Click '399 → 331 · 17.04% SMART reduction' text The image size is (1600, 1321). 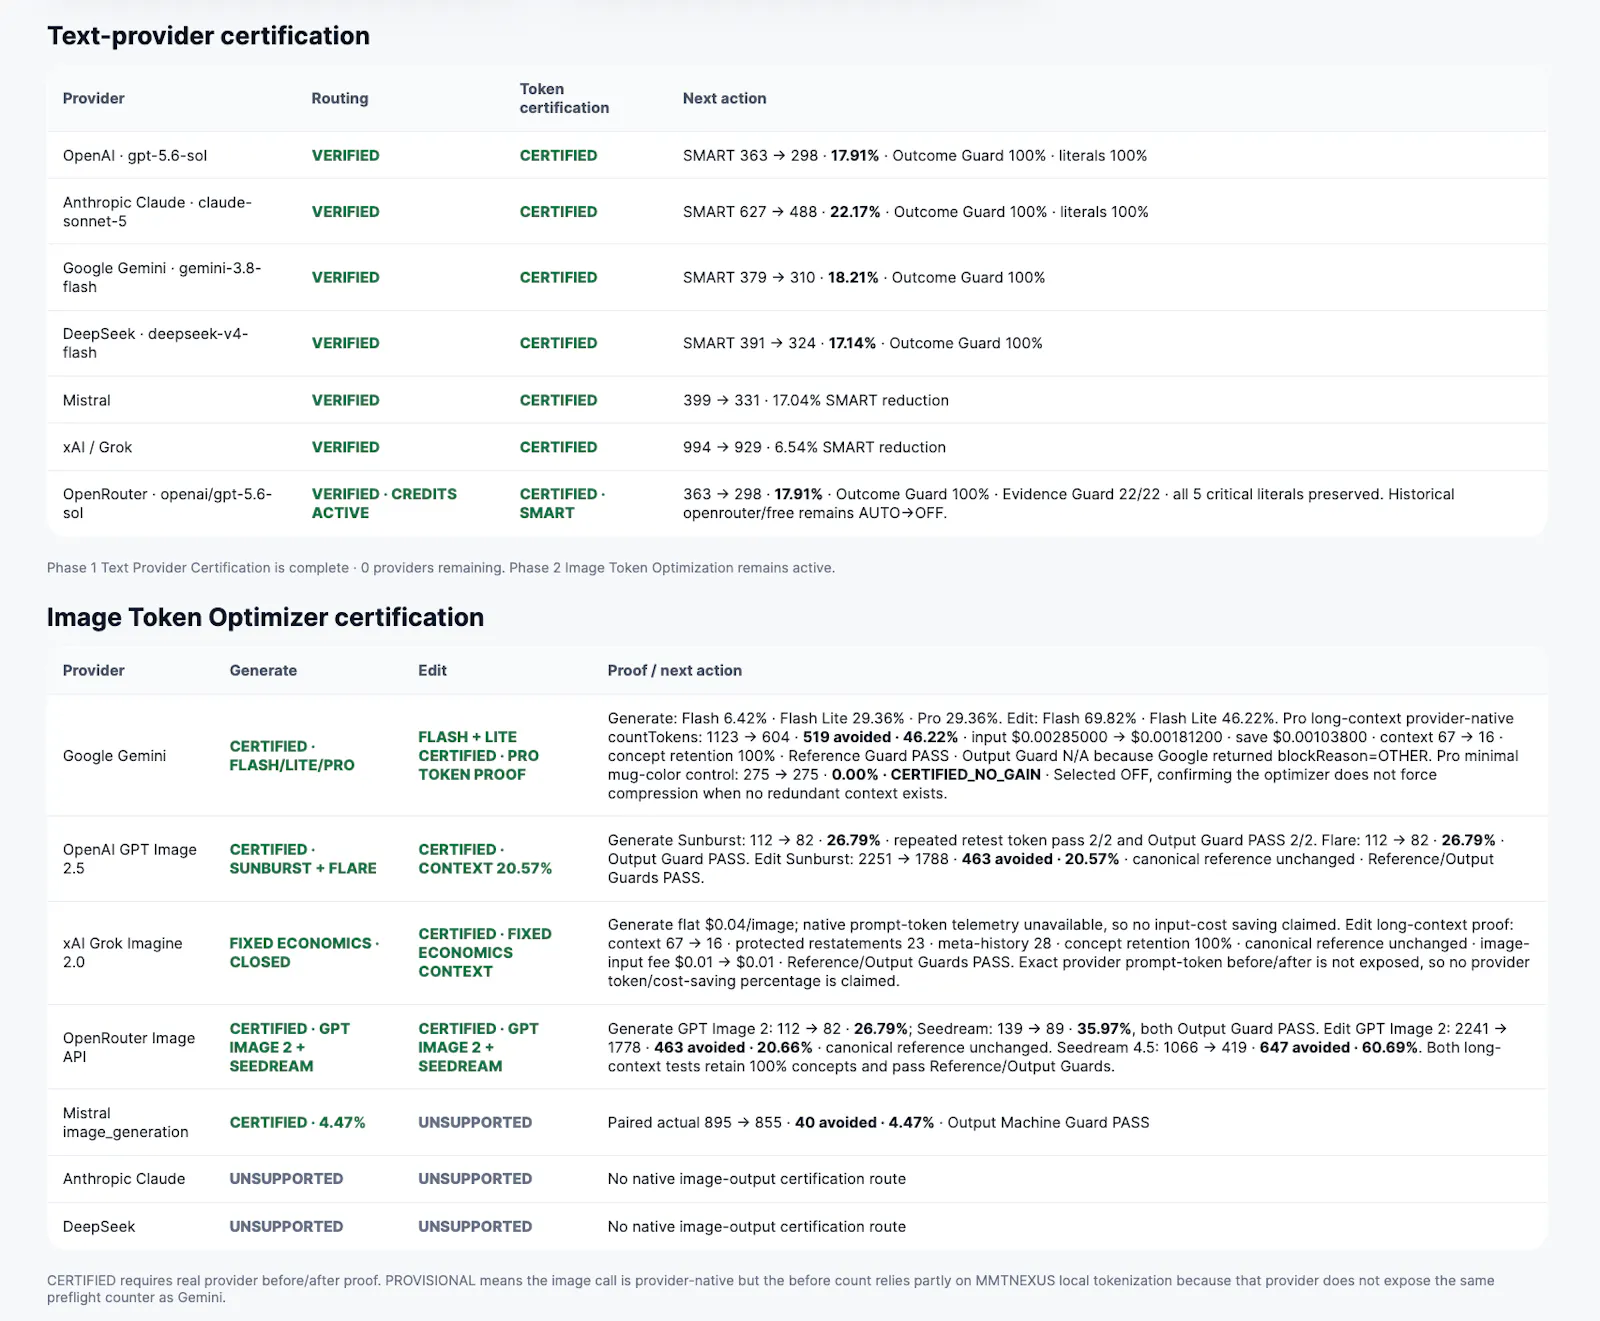[816, 400]
